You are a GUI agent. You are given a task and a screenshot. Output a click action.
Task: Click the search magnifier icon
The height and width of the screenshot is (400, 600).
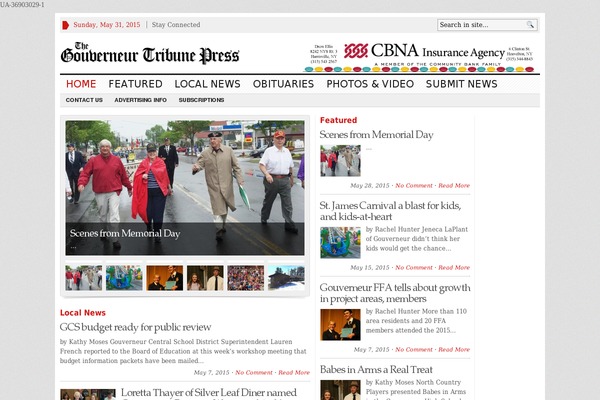(x=530, y=25)
